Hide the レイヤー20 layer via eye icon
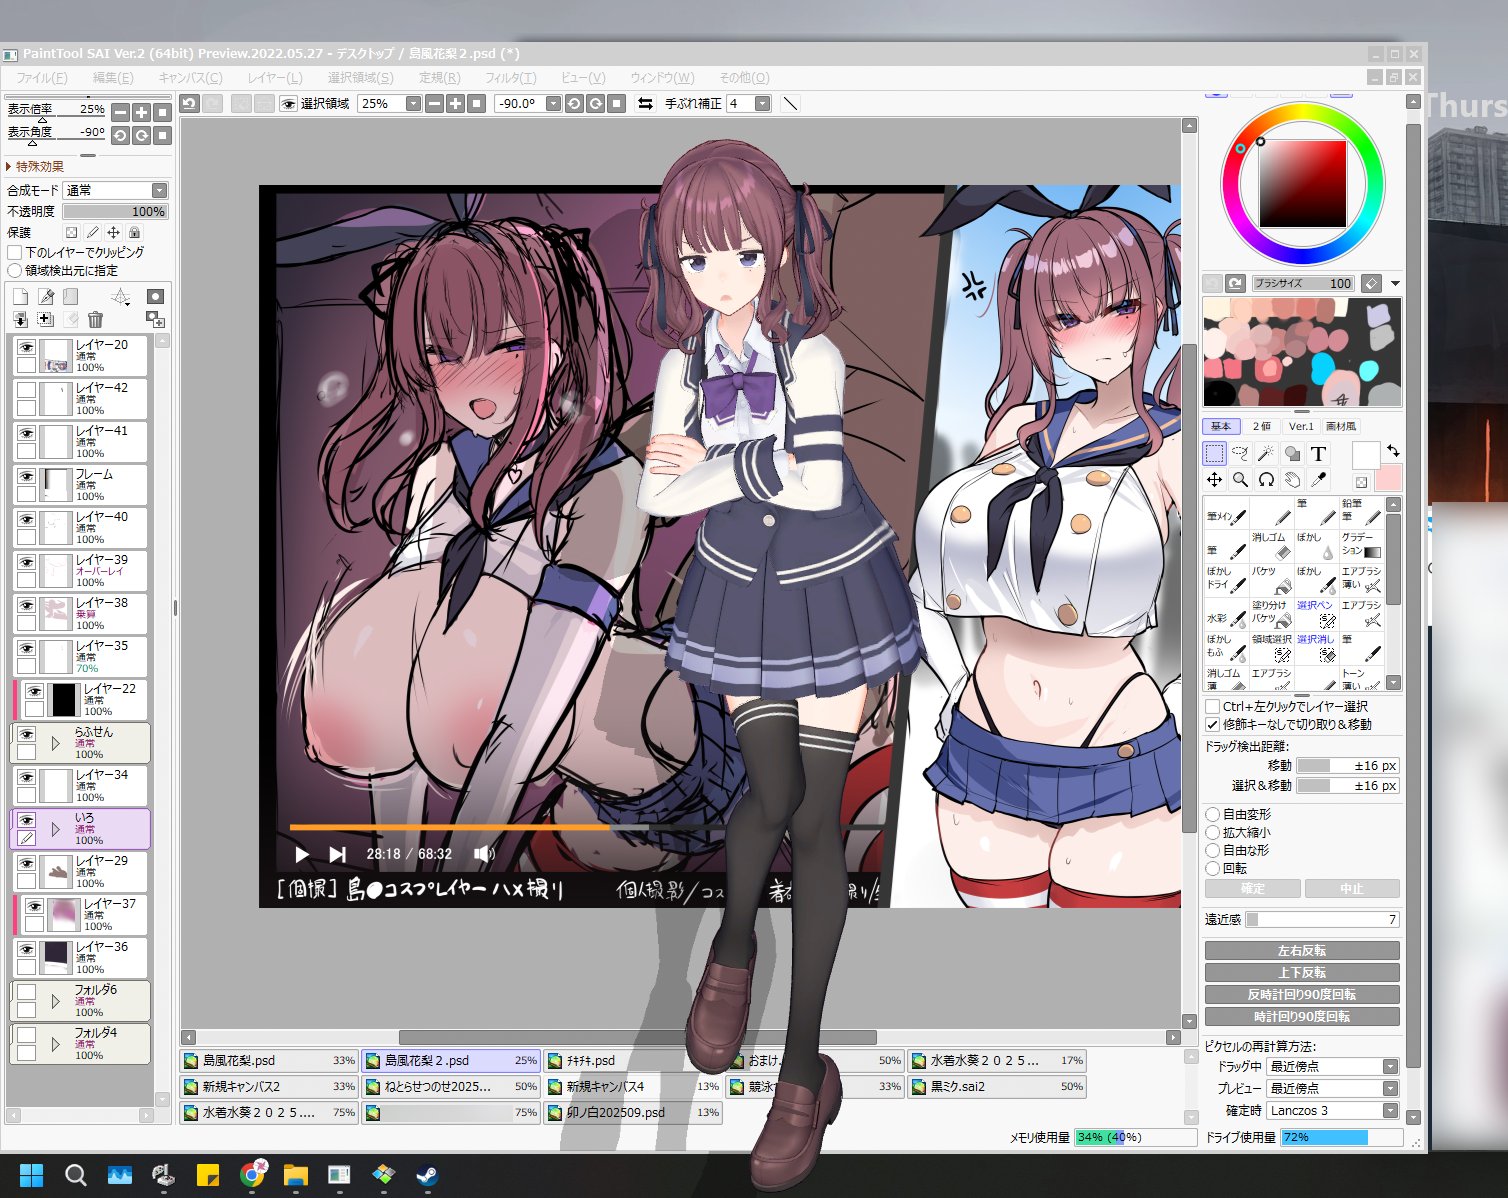The height and width of the screenshot is (1198, 1508). (27, 347)
